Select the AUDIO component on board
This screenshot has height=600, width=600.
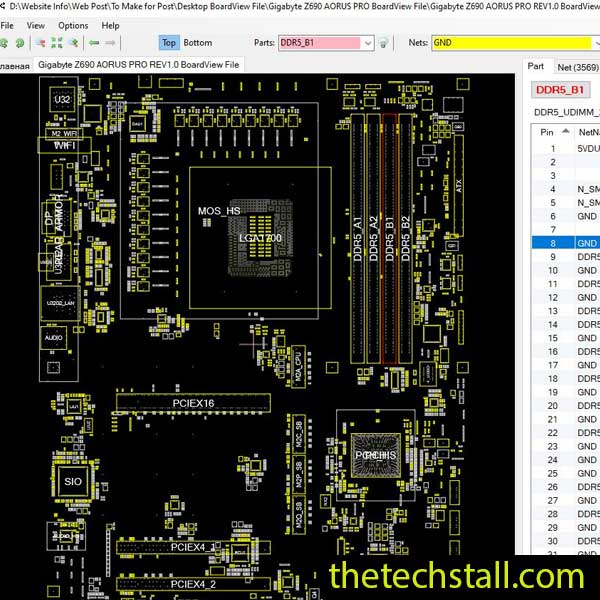point(54,338)
